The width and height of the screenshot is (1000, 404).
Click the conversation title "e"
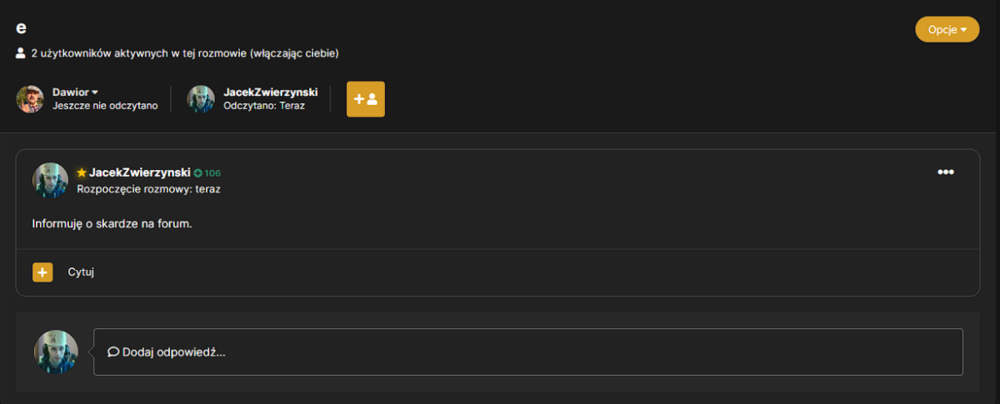pos(21,28)
